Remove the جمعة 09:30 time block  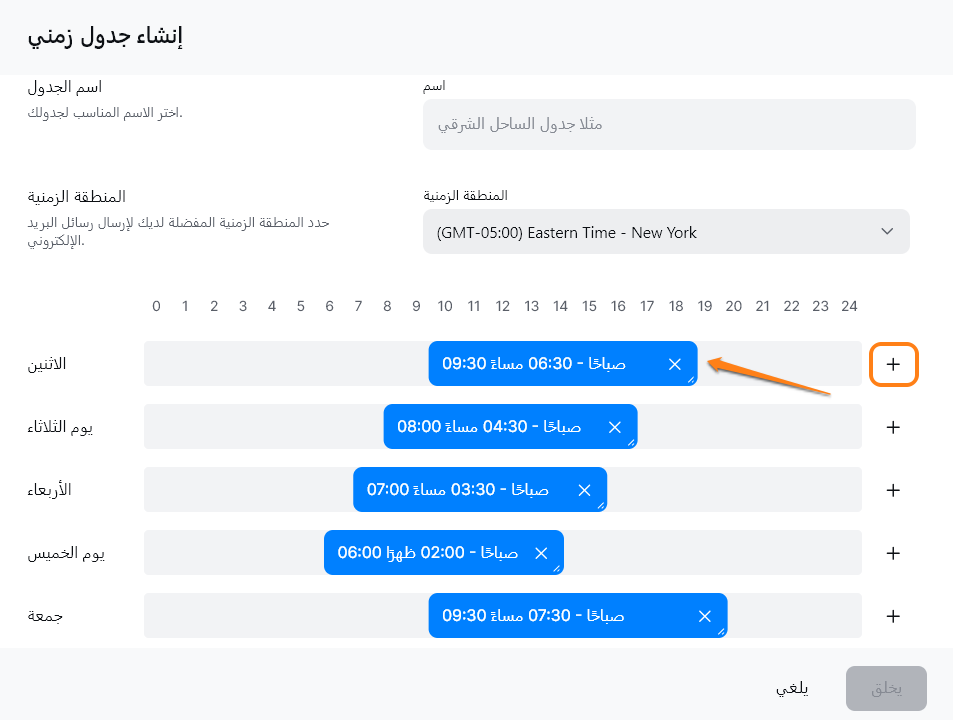click(705, 616)
